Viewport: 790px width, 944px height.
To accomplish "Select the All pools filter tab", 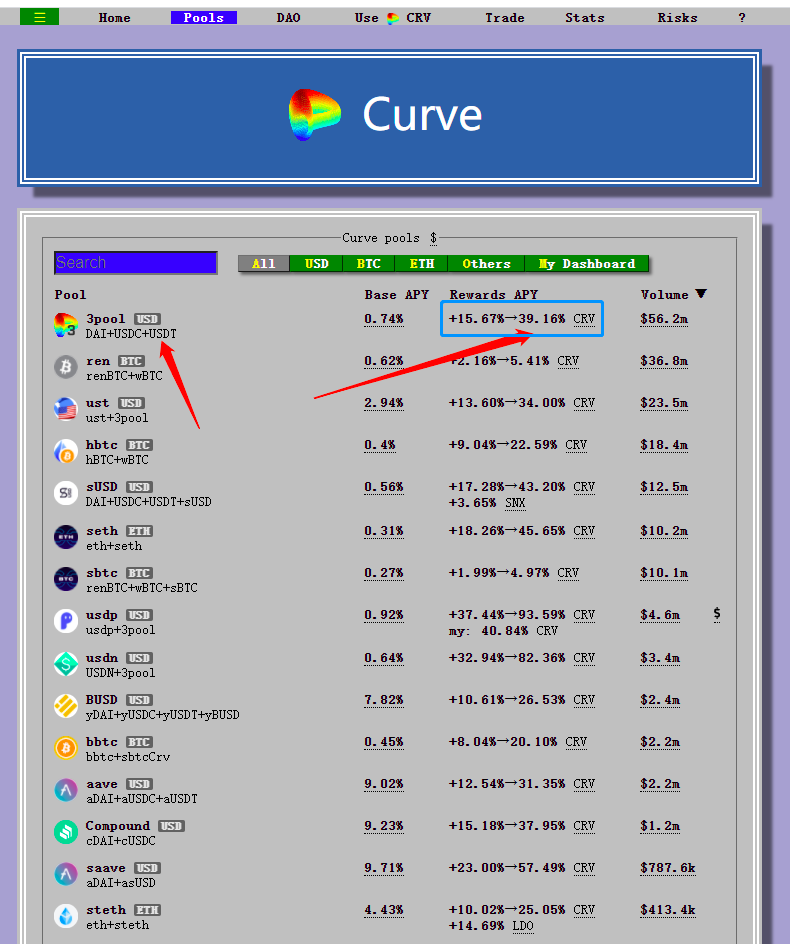I will pyautogui.click(x=264, y=264).
